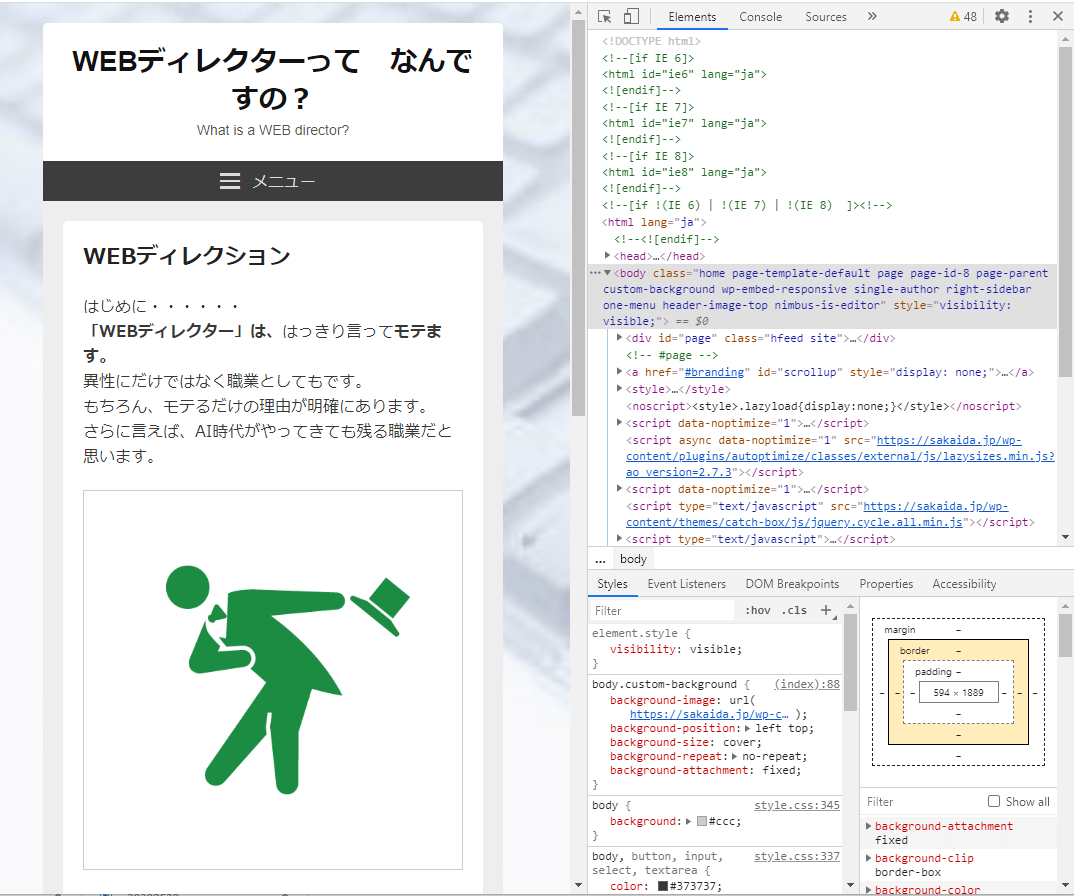Open the Accessibility tab
This screenshot has height=896, width=1074.
coord(964,584)
